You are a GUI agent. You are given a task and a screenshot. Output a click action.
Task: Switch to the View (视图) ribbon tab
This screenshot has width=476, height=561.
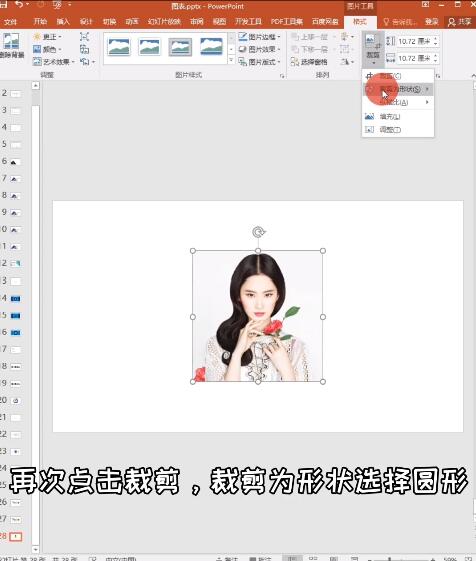[x=219, y=22]
